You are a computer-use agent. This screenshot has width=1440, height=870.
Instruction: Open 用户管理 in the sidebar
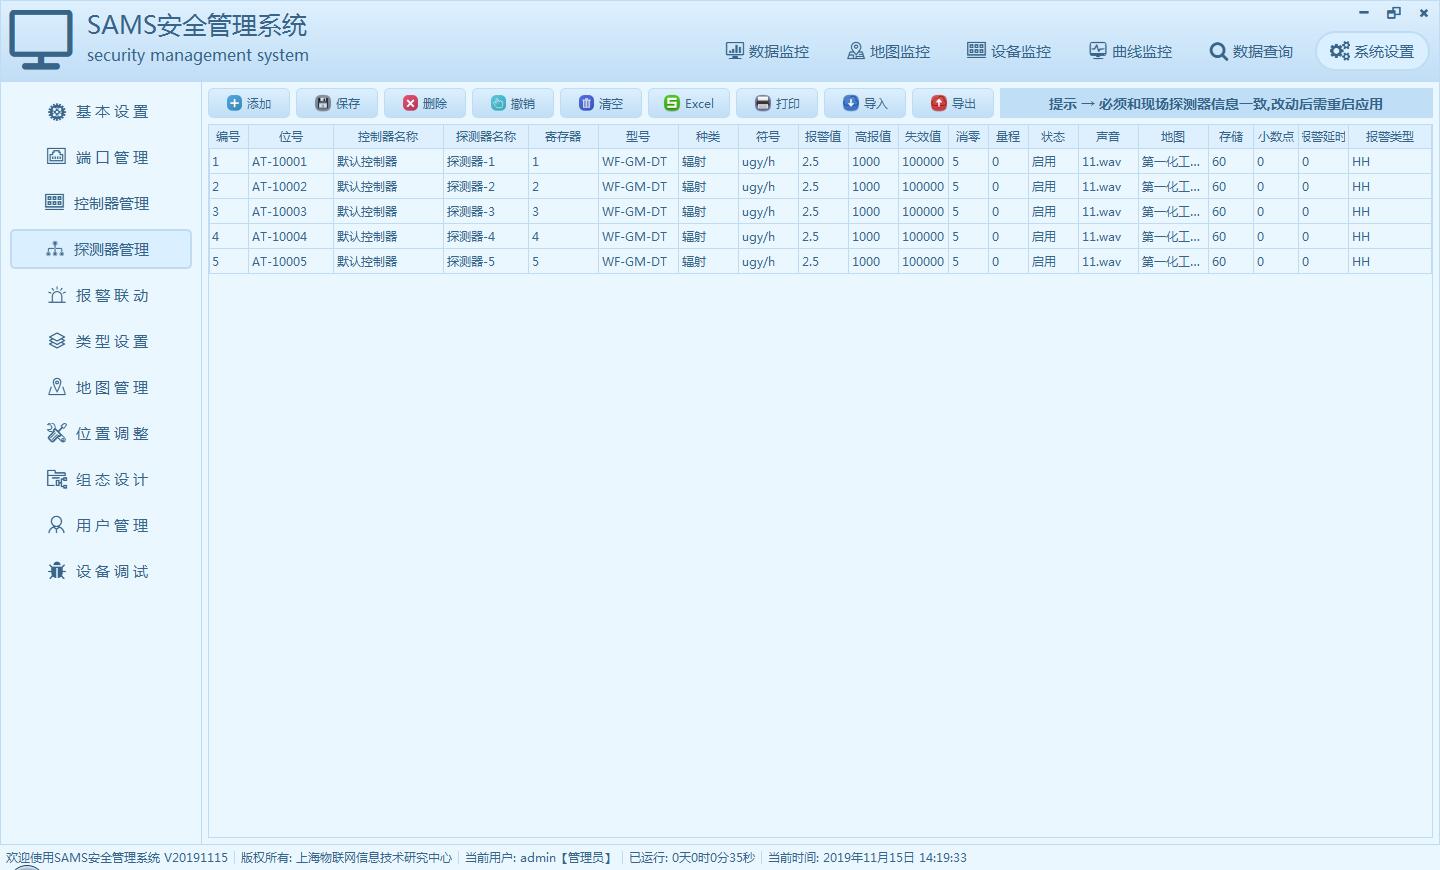point(100,526)
